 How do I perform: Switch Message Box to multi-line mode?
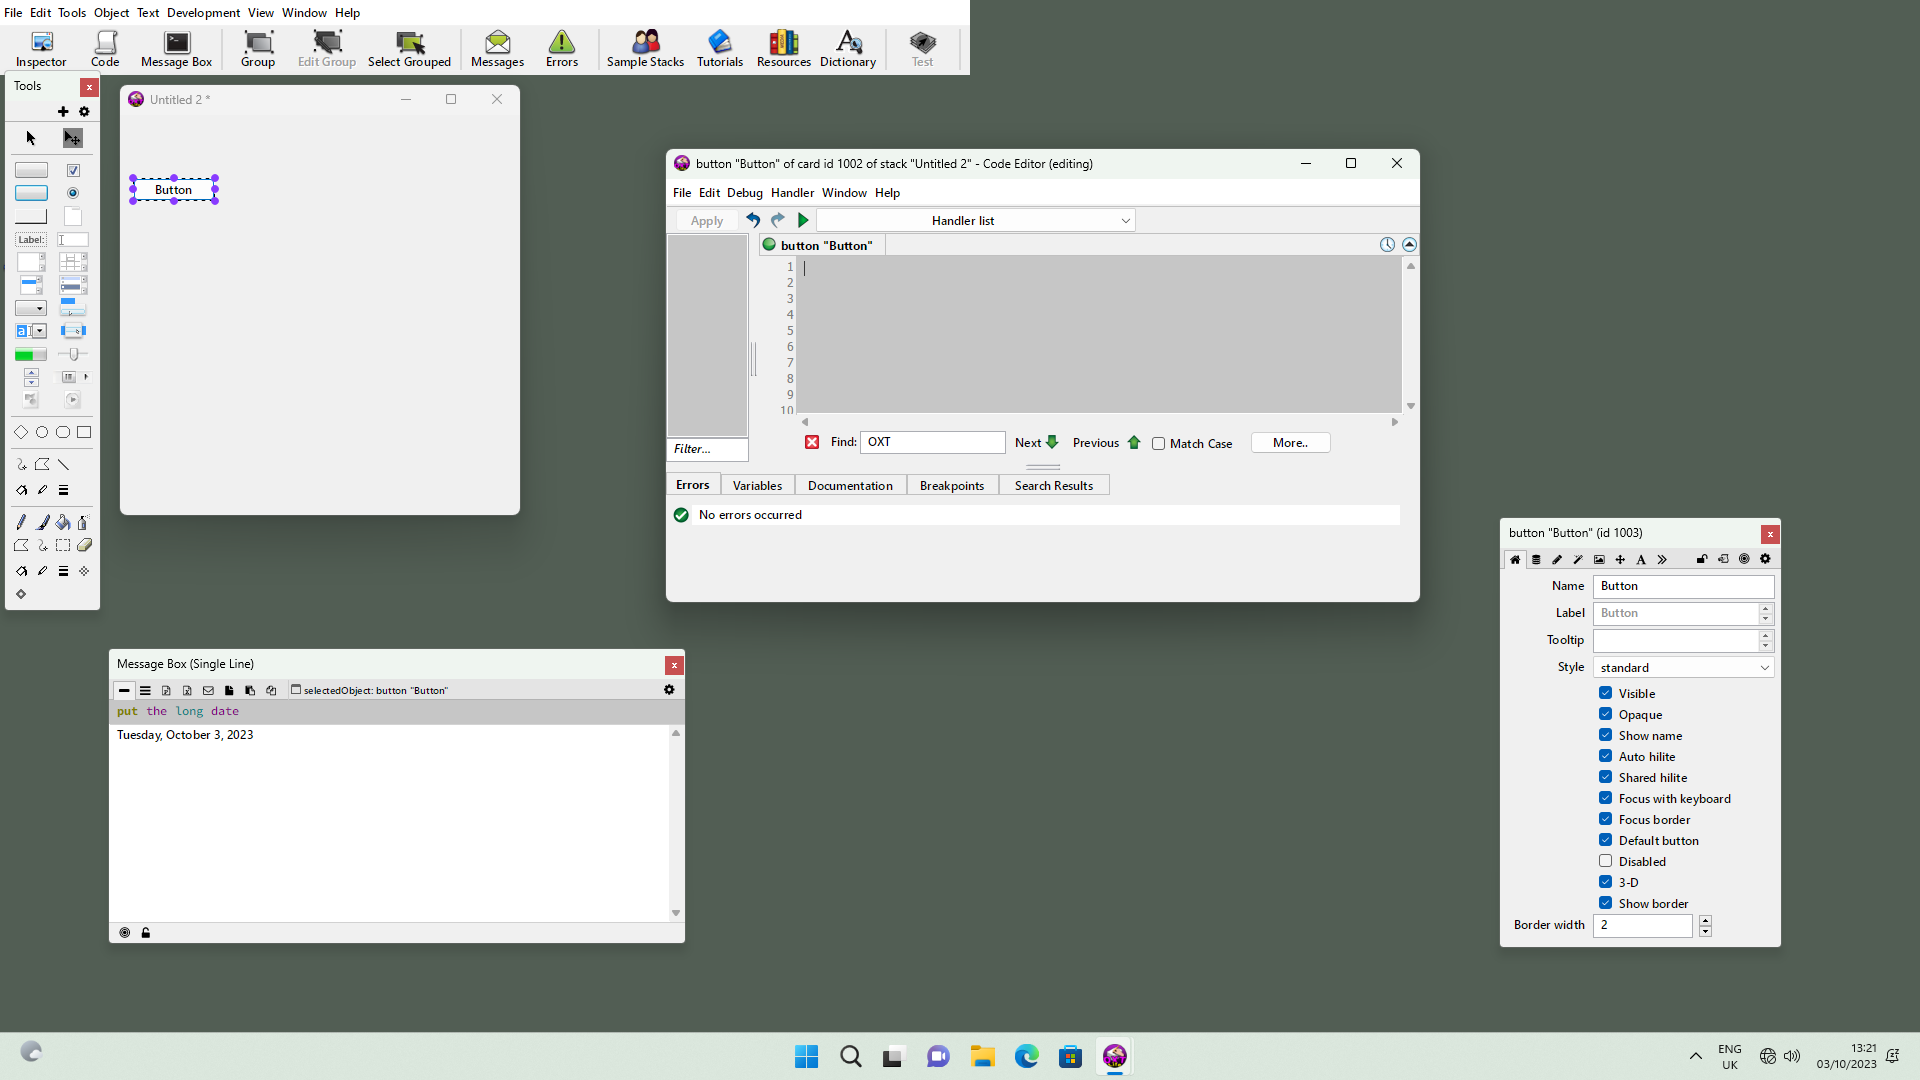(x=145, y=690)
